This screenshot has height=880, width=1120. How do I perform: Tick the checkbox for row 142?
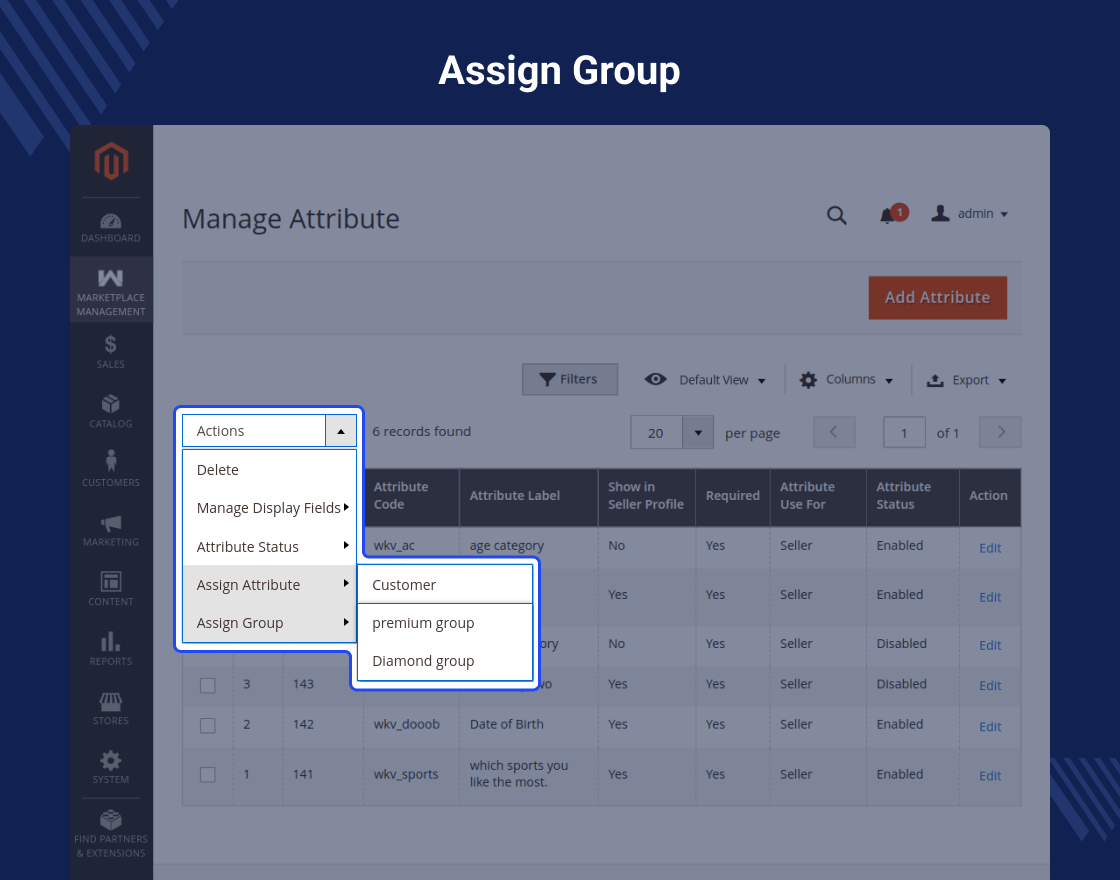point(208,726)
